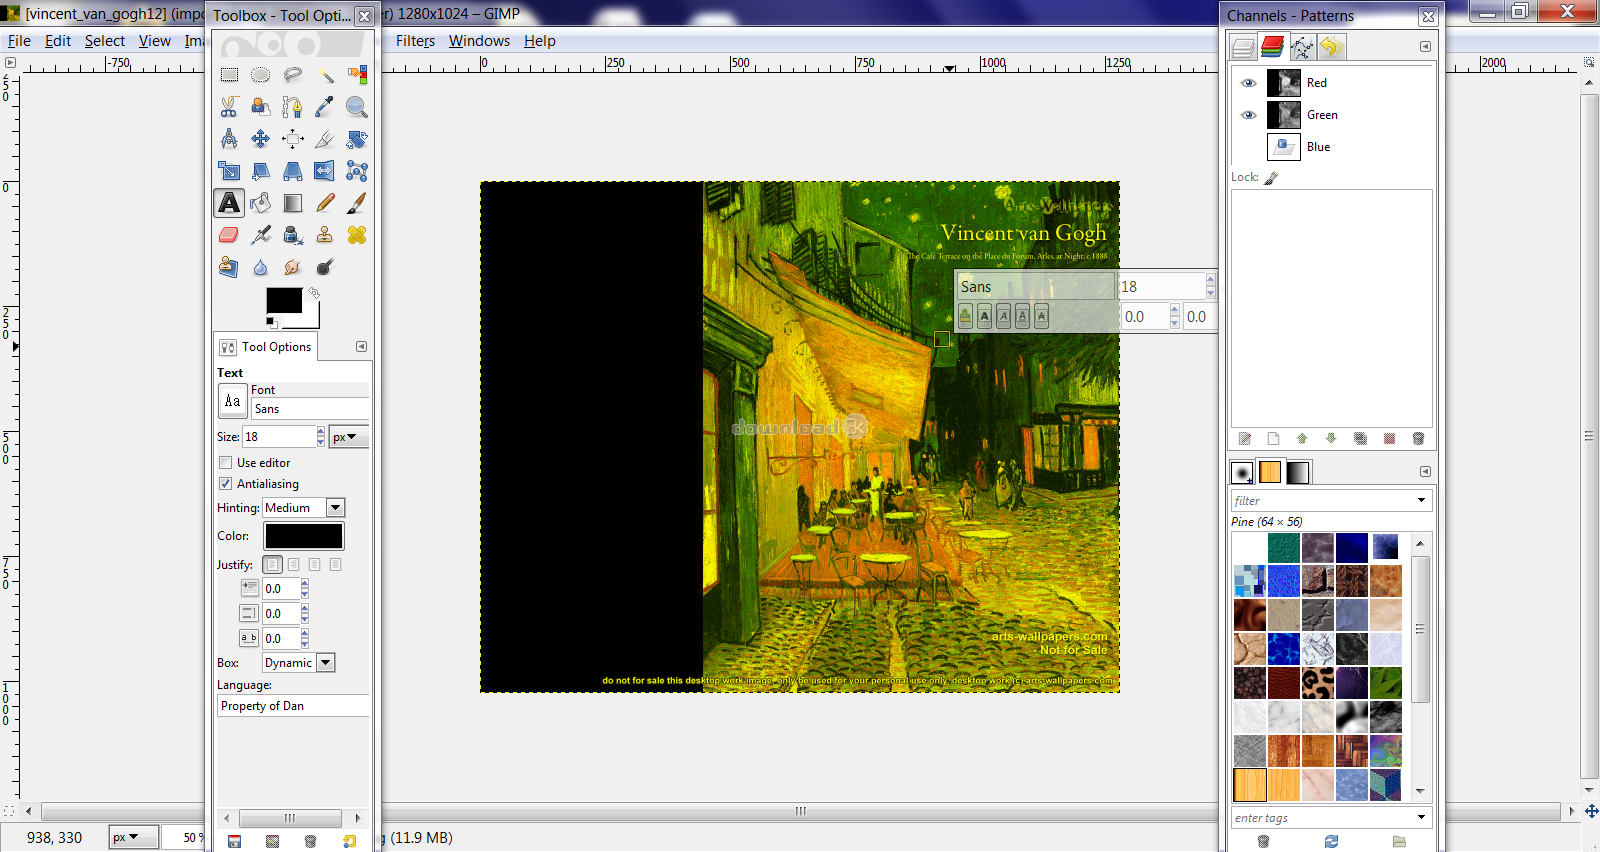Select the Scale tool

tap(229, 171)
